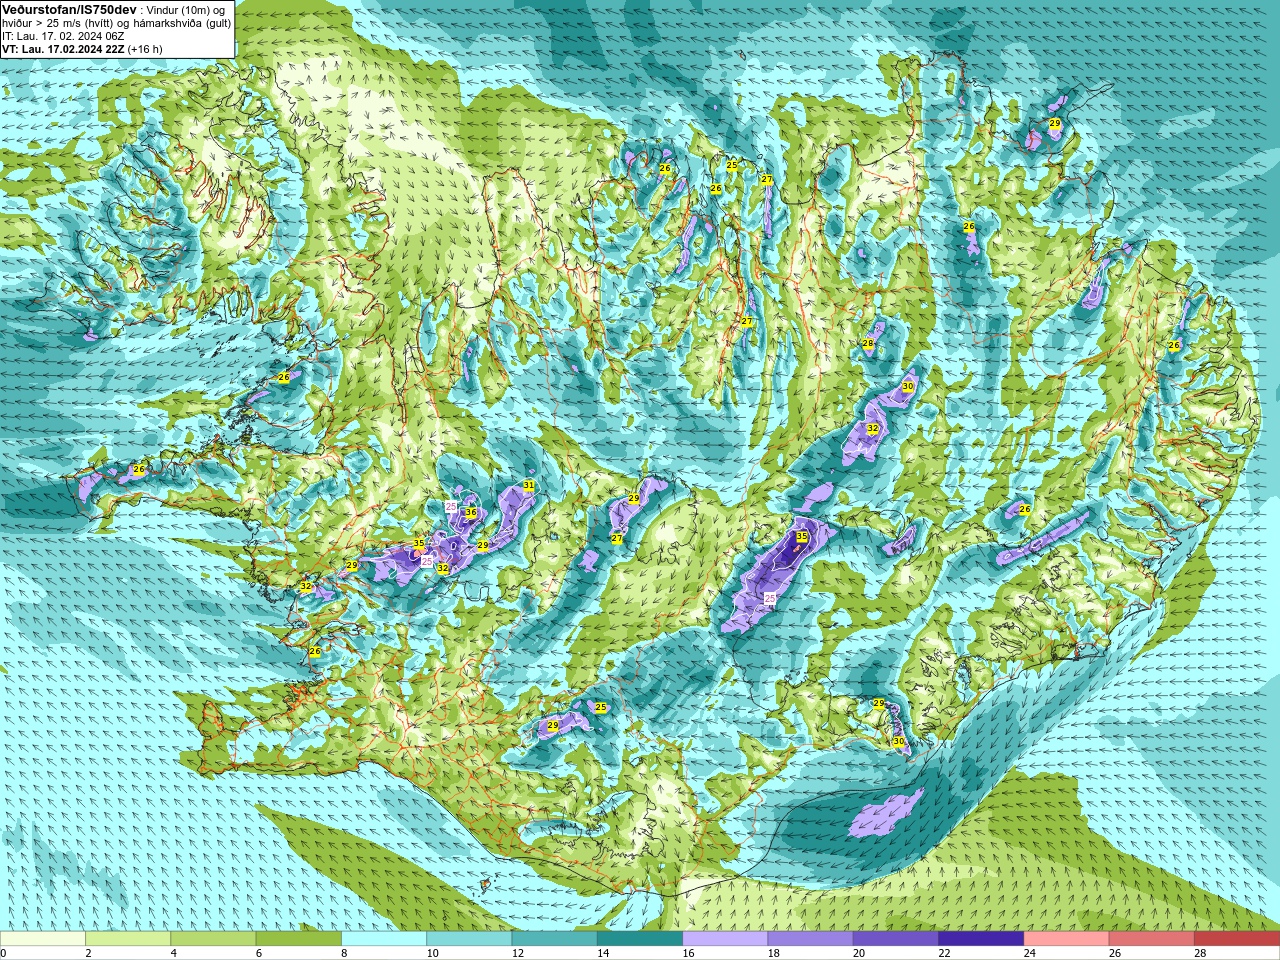The height and width of the screenshot is (960, 1280).
Task: Click the 20–22 violet legend swatch
Action: coord(896,939)
